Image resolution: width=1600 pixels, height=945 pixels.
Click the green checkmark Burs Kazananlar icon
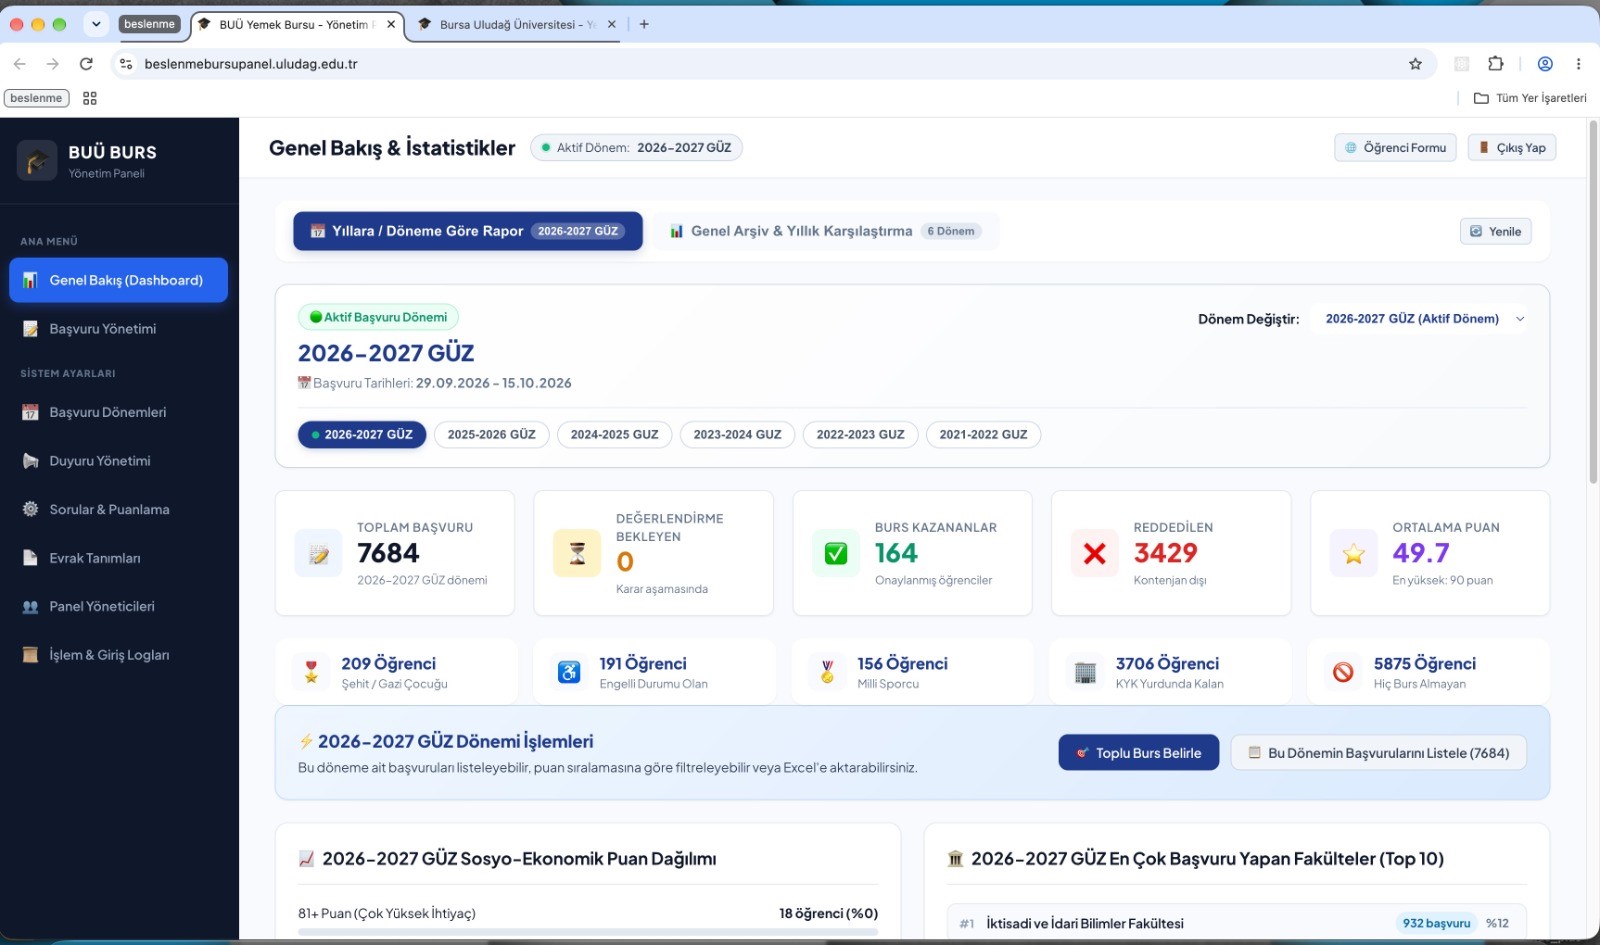pos(836,553)
